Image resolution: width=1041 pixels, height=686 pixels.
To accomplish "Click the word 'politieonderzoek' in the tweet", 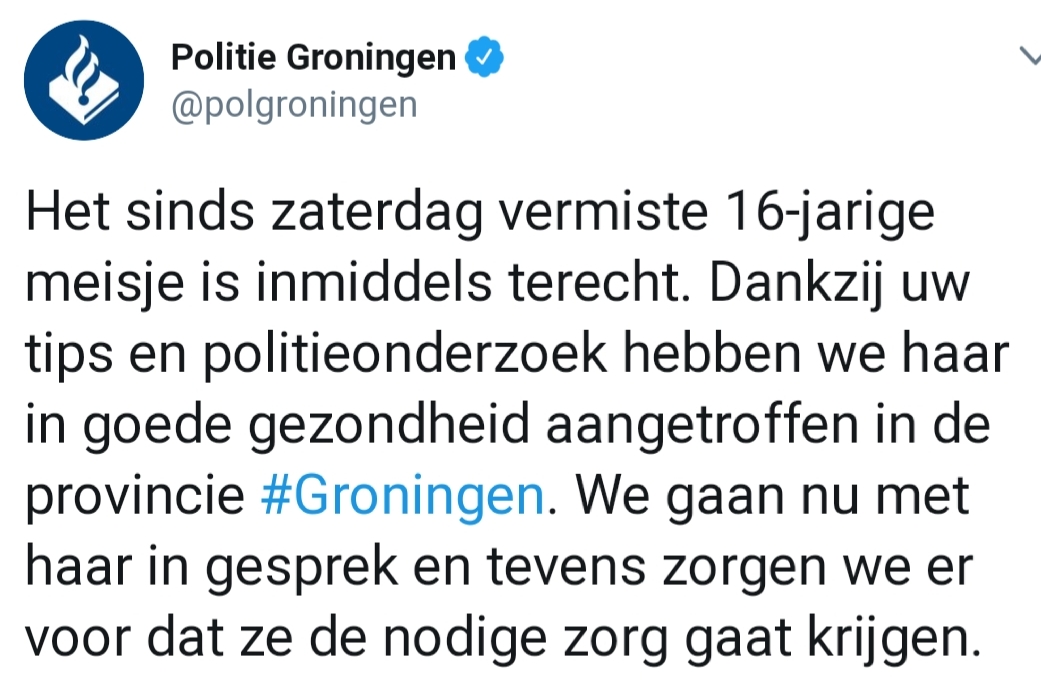I will click(x=405, y=356).
